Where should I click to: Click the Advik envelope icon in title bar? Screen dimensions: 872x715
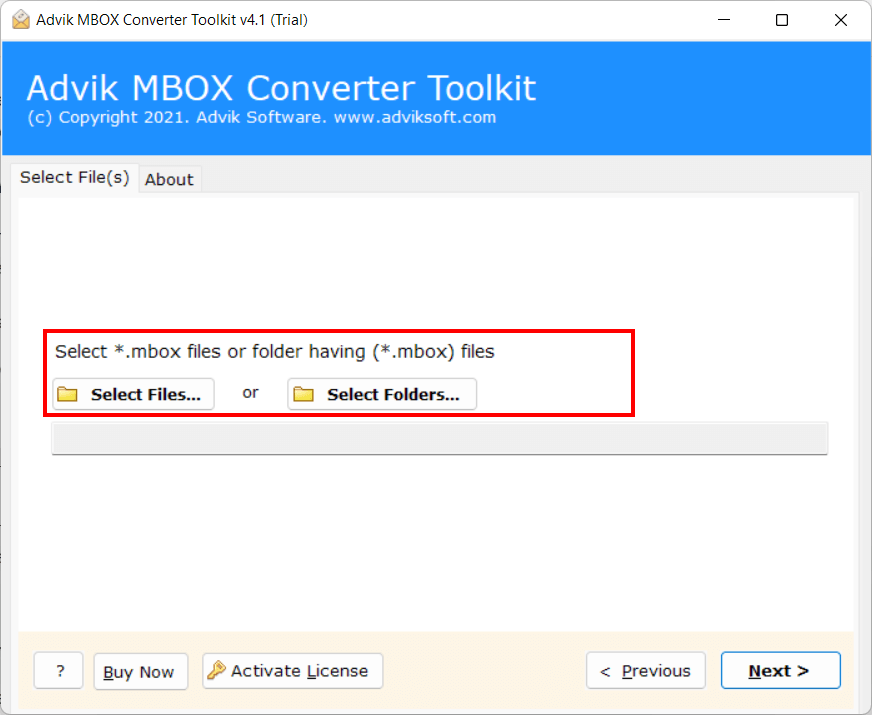click(x=21, y=19)
